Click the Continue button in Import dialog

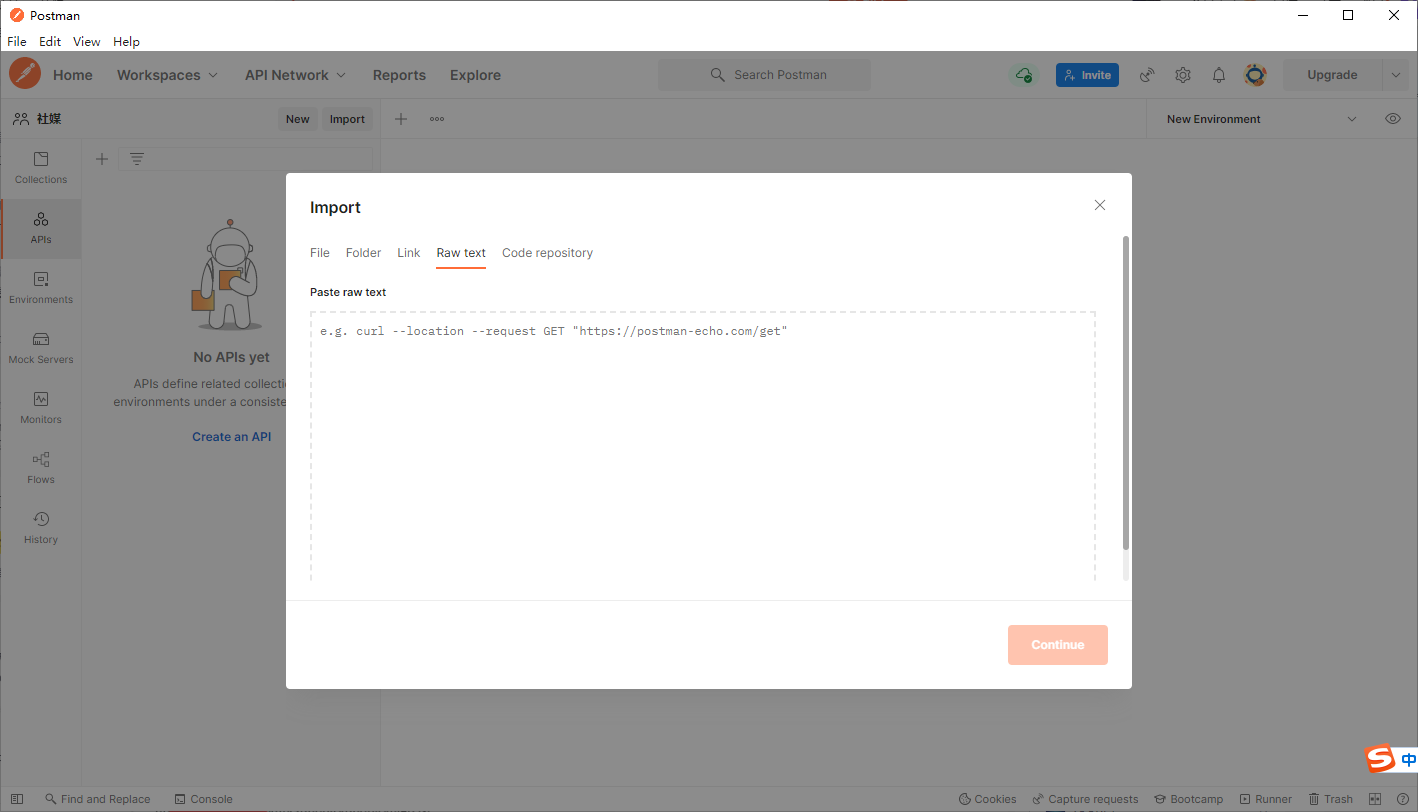1058,645
